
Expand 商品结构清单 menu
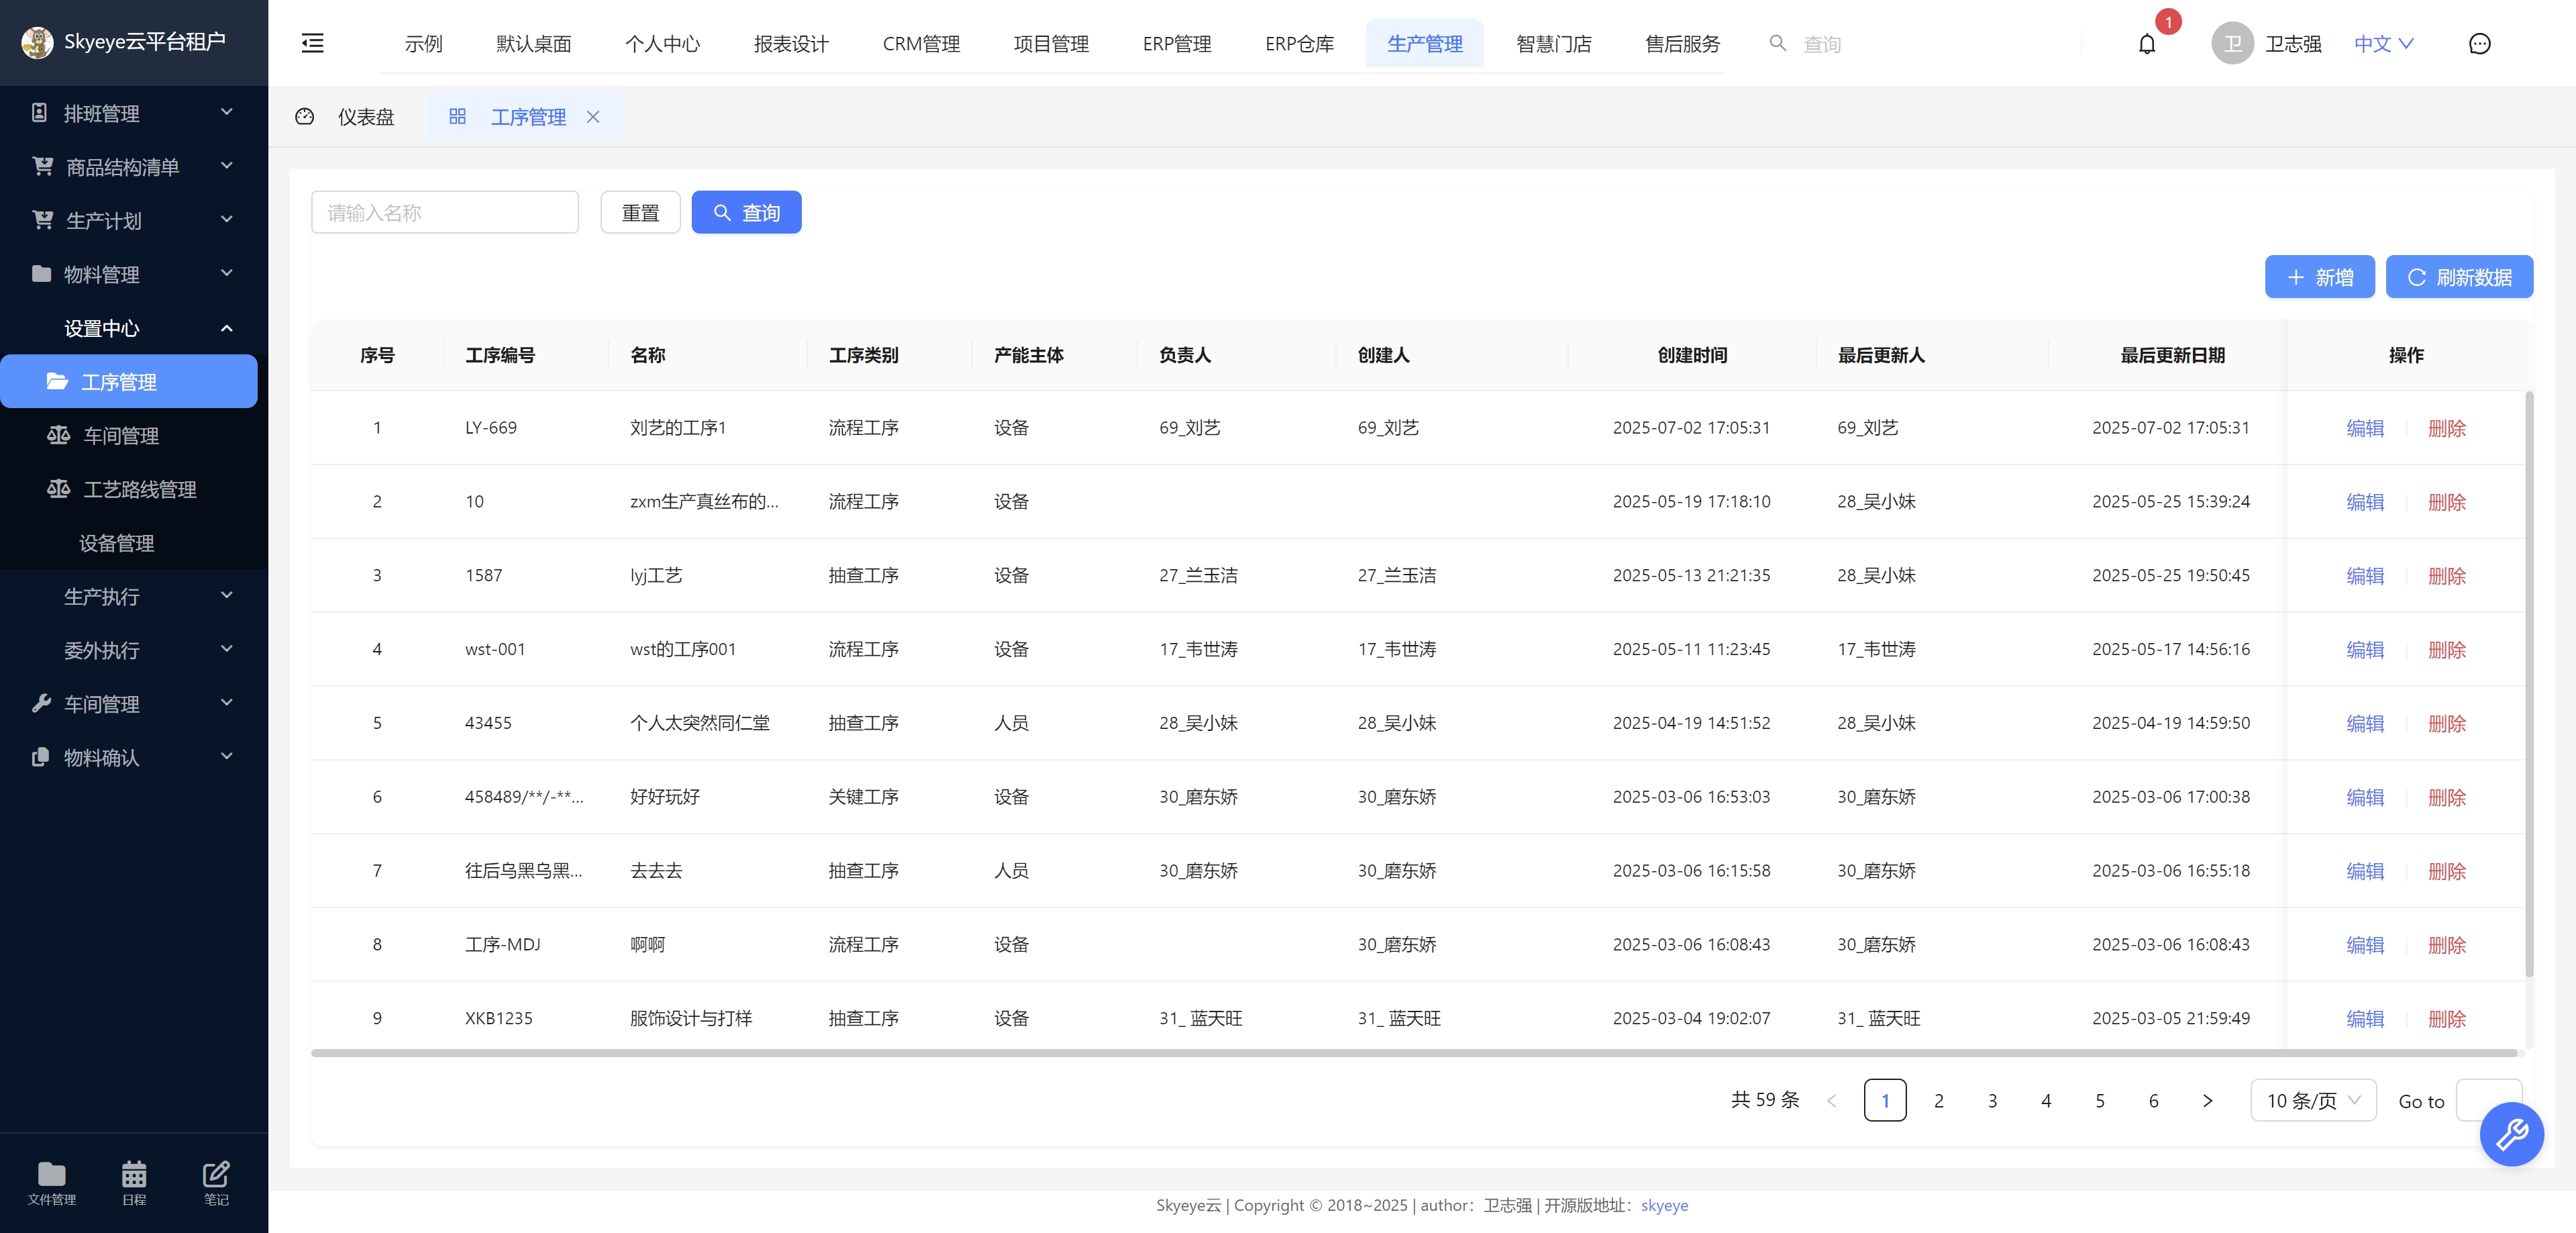[x=134, y=166]
